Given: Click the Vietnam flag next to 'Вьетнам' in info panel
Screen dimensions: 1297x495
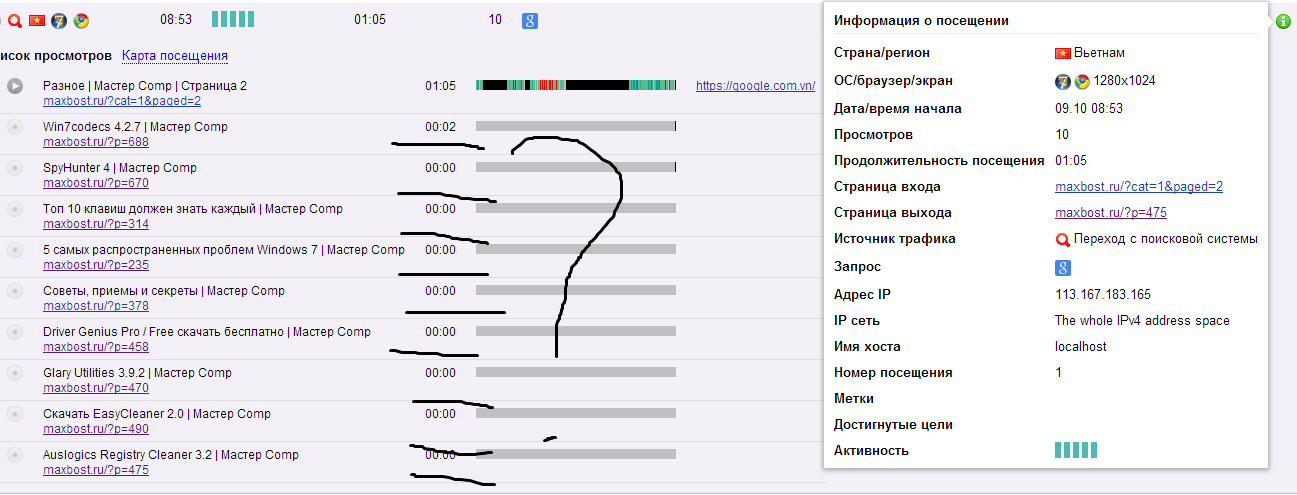Looking at the screenshot, I should (x=1063, y=53).
